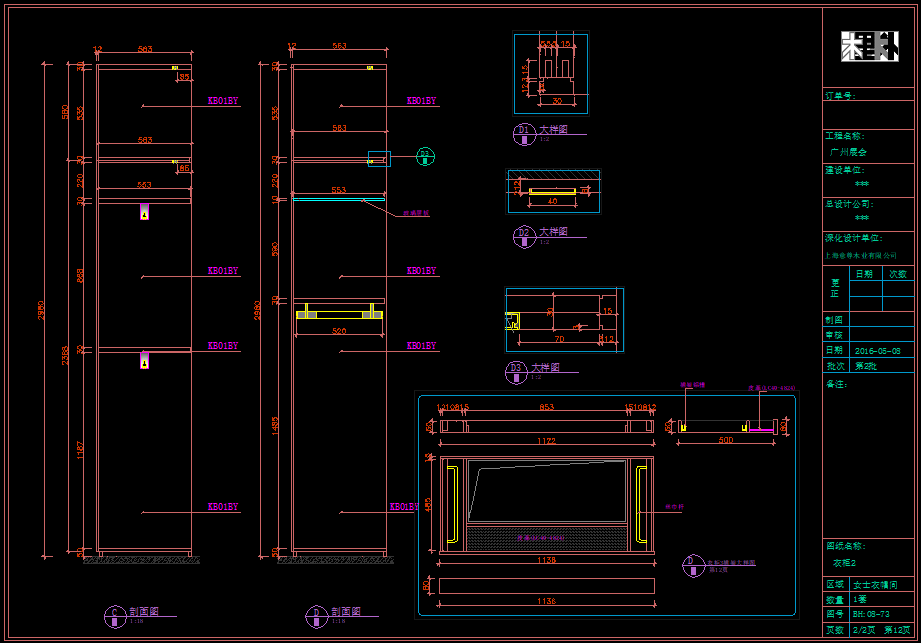The image size is (921, 643).
Task: Select the cyan D3 callout box on shelf
Action: pyautogui.click(x=379, y=158)
